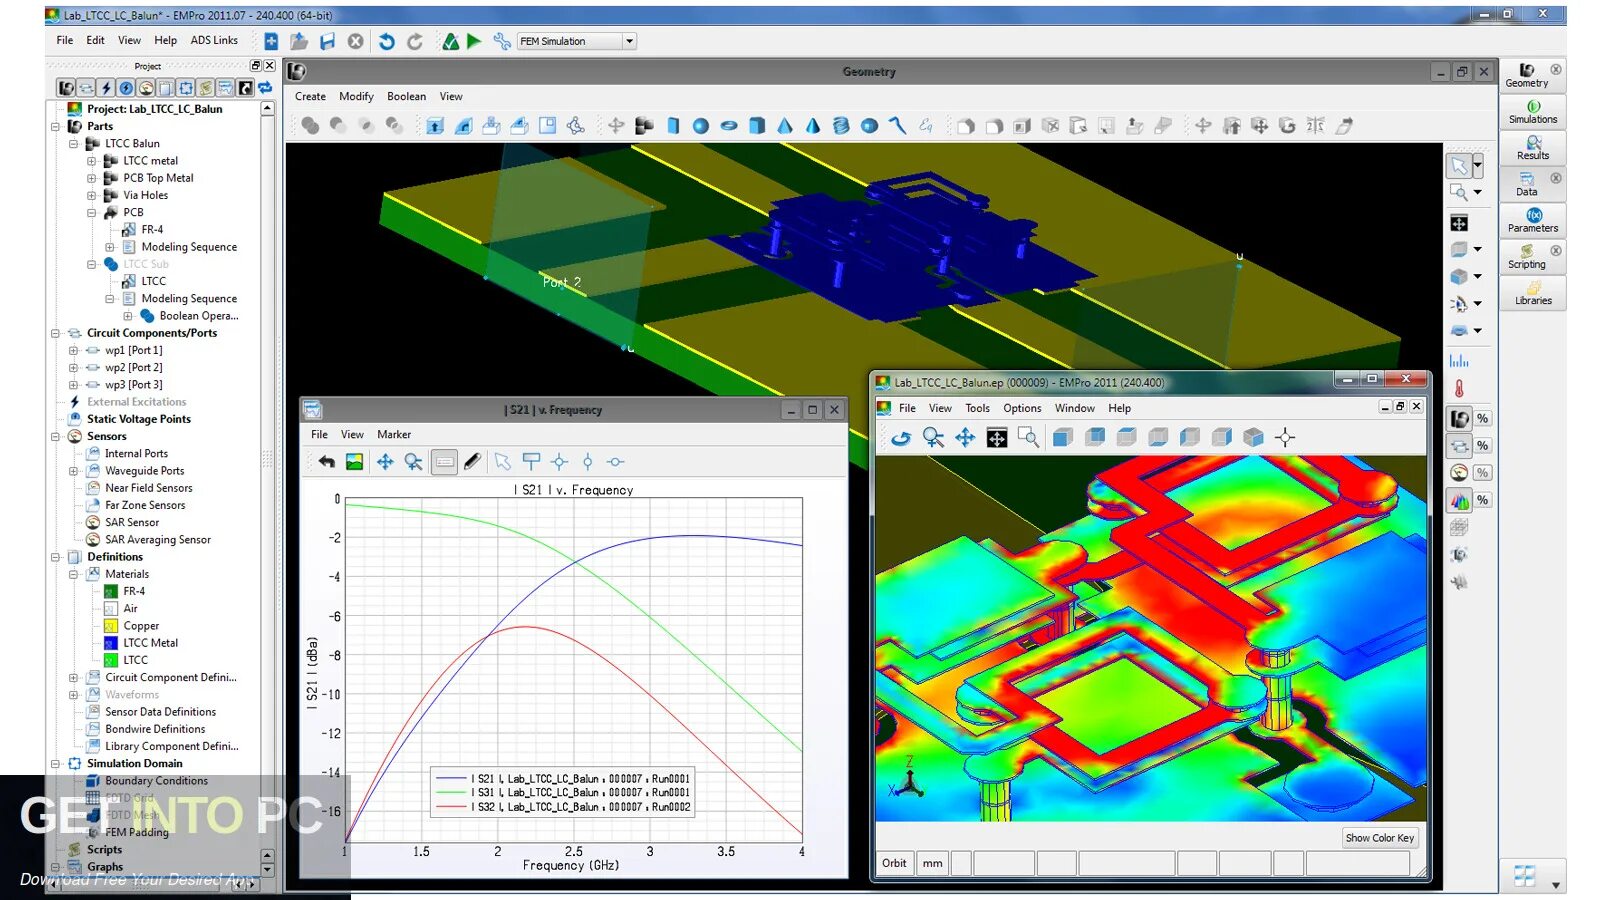Toggle the select arrow tool in Geometry sidebar

click(x=1460, y=166)
